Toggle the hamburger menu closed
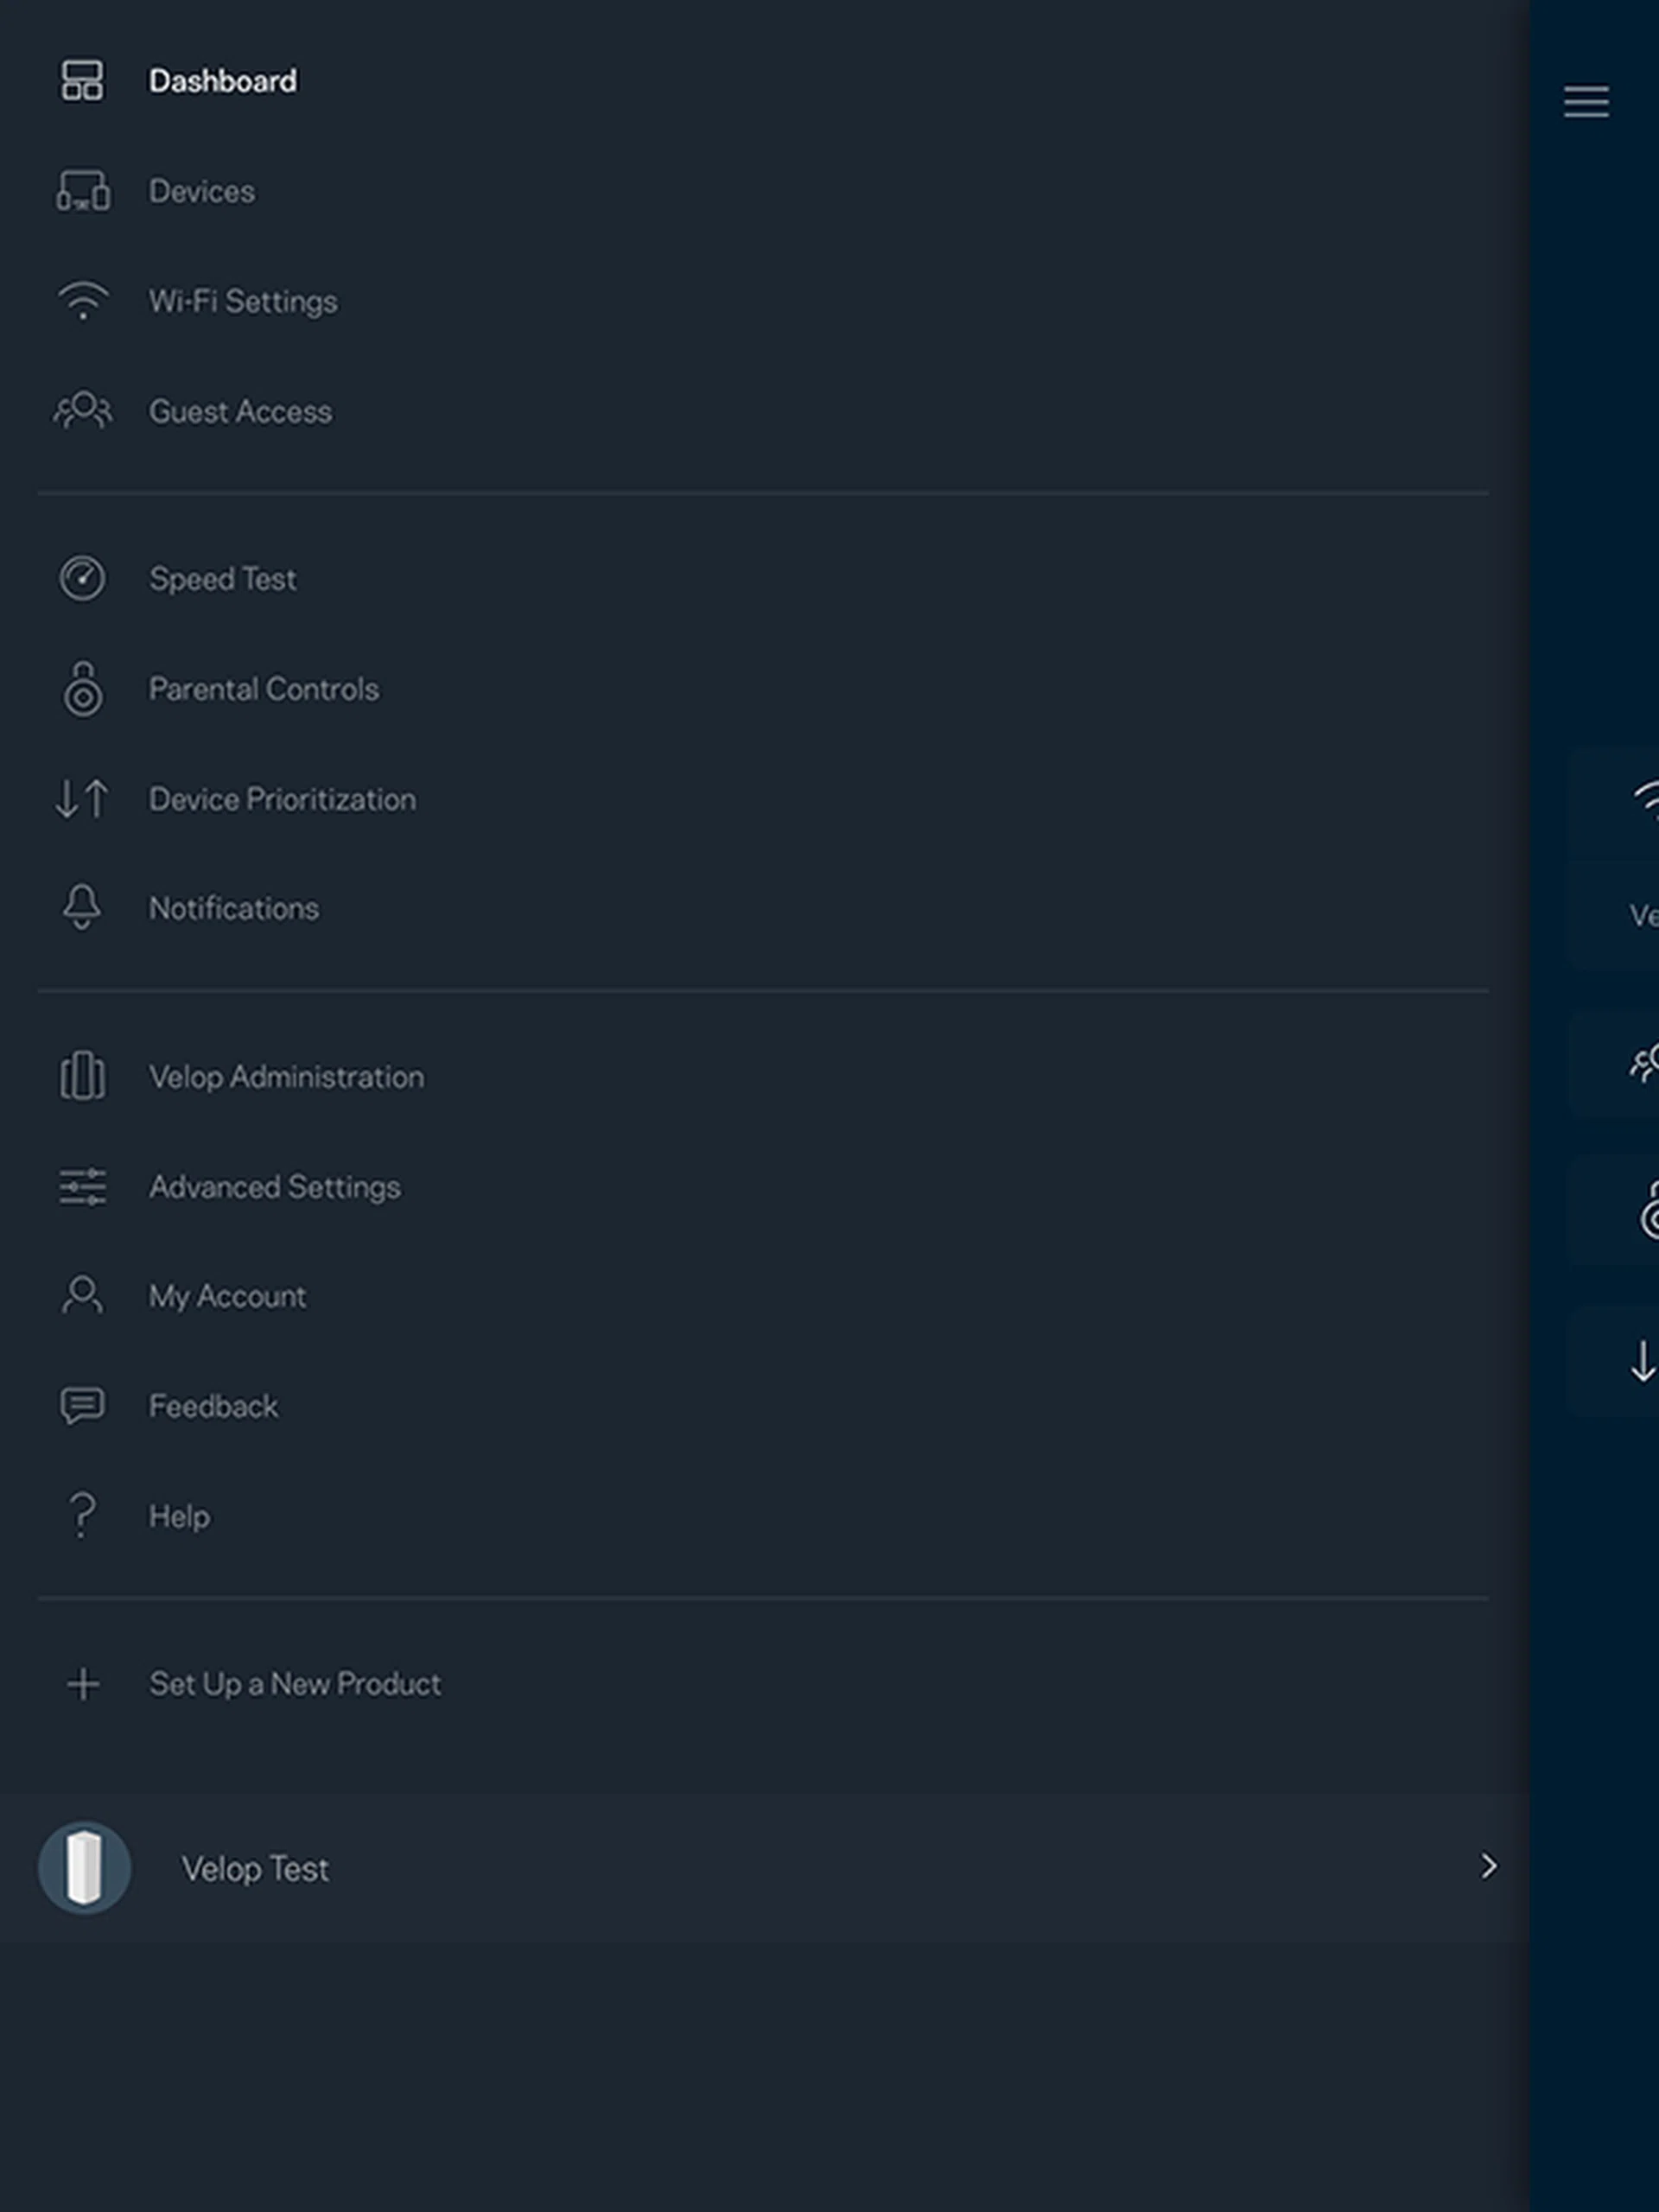The width and height of the screenshot is (1659, 2212). coord(1586,101)
